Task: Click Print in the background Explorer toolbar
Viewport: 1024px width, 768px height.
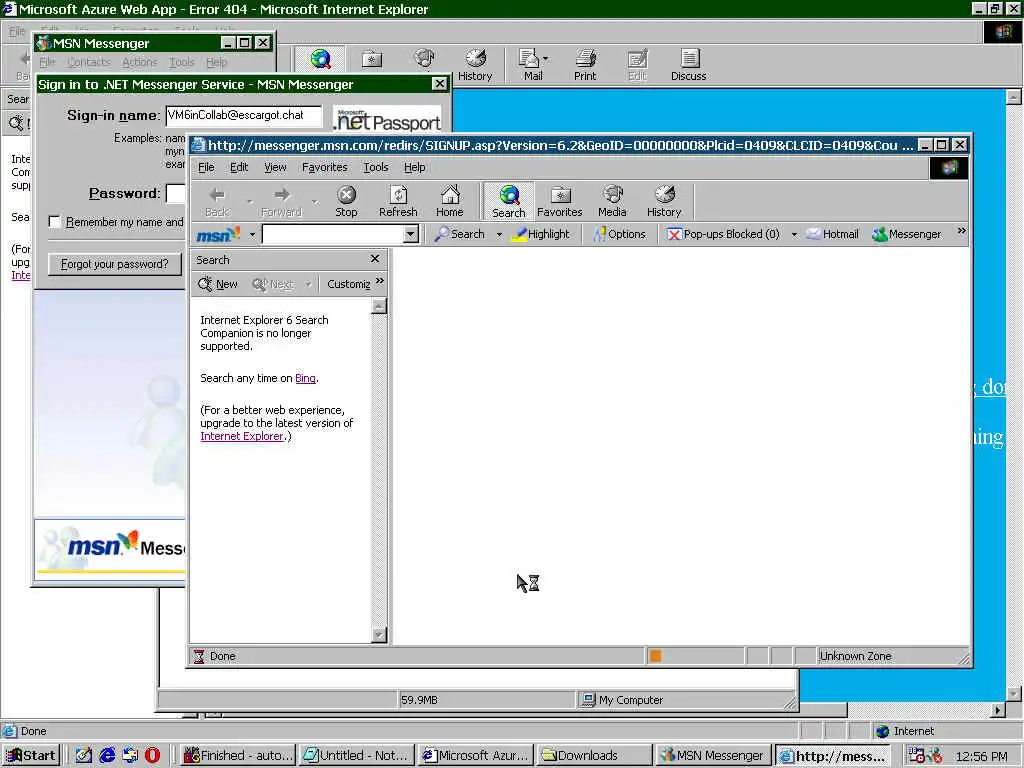Action: [585, 65]
